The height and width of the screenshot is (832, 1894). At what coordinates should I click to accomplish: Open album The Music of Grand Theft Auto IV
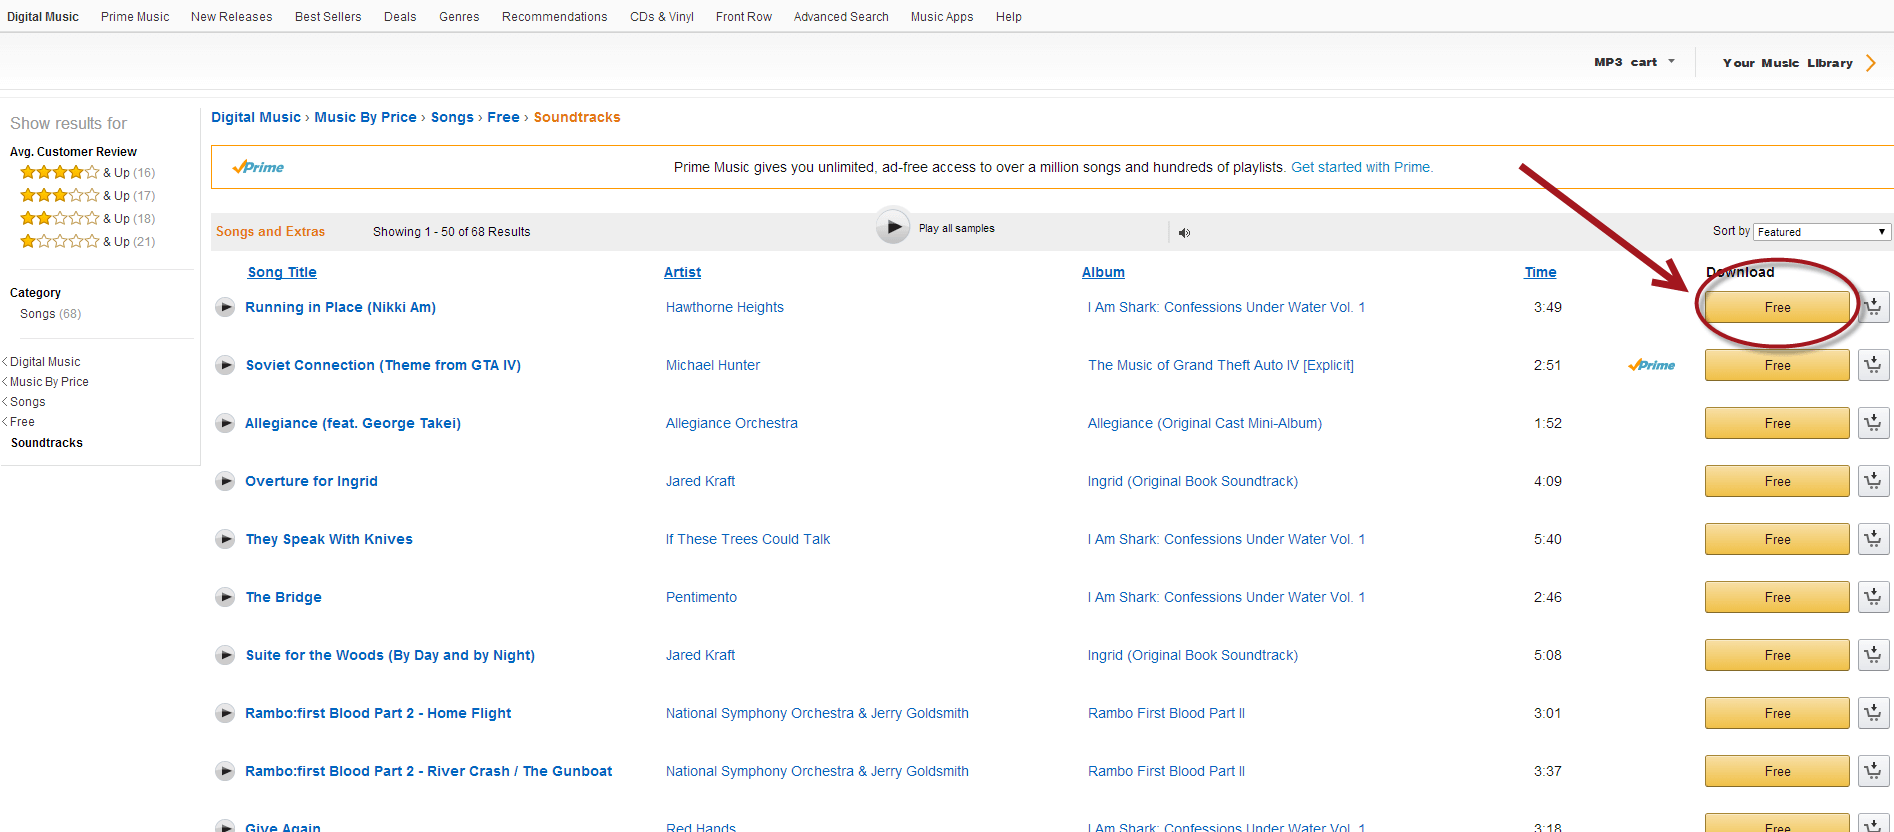click(1221, 365)
